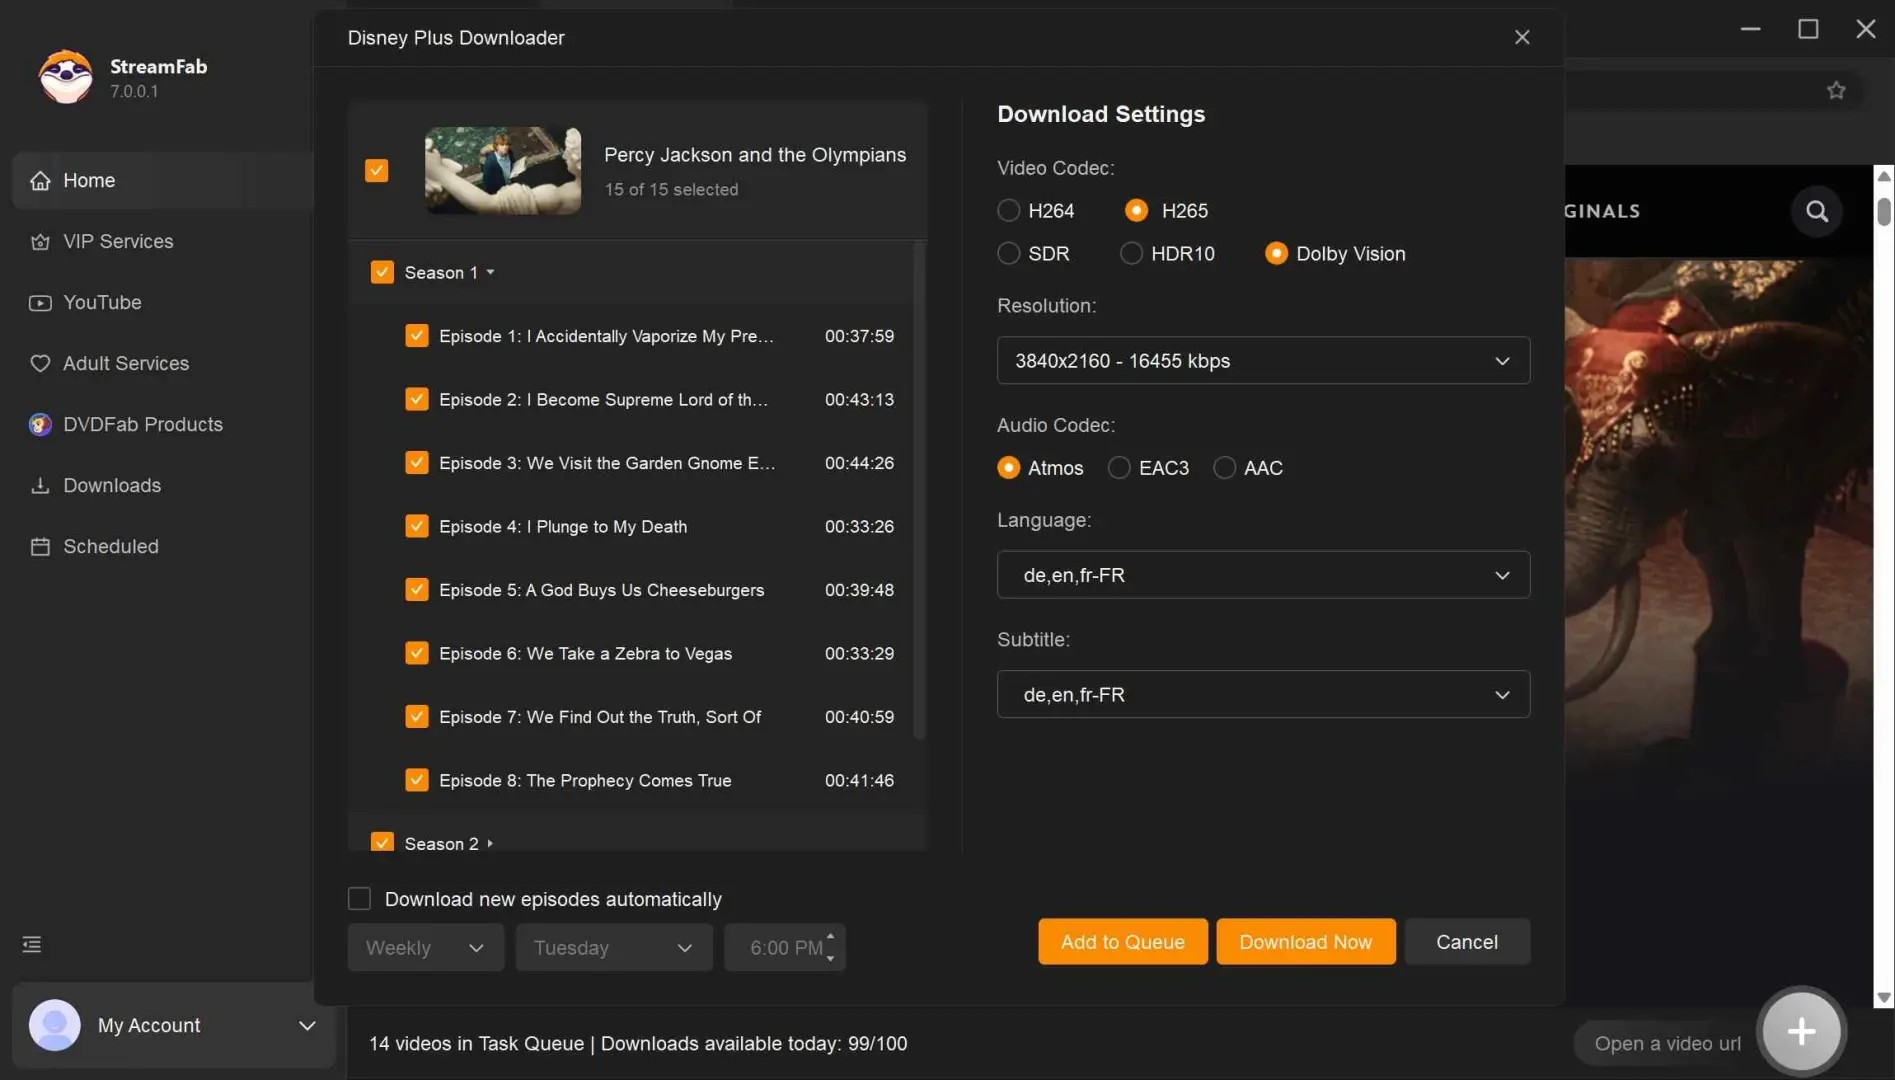Open the YouTube downloader section
This screenshot has height=1080, width=1895.
pos(102,302)
